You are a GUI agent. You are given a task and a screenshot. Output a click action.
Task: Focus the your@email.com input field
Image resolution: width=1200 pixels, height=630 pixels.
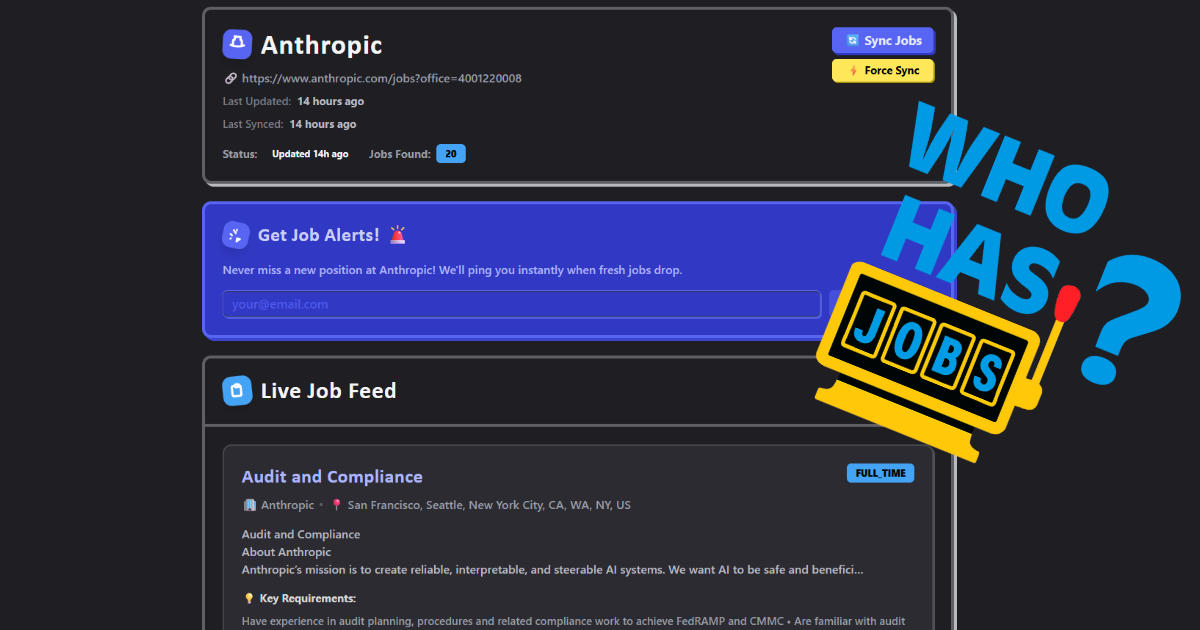coord(521,304)
